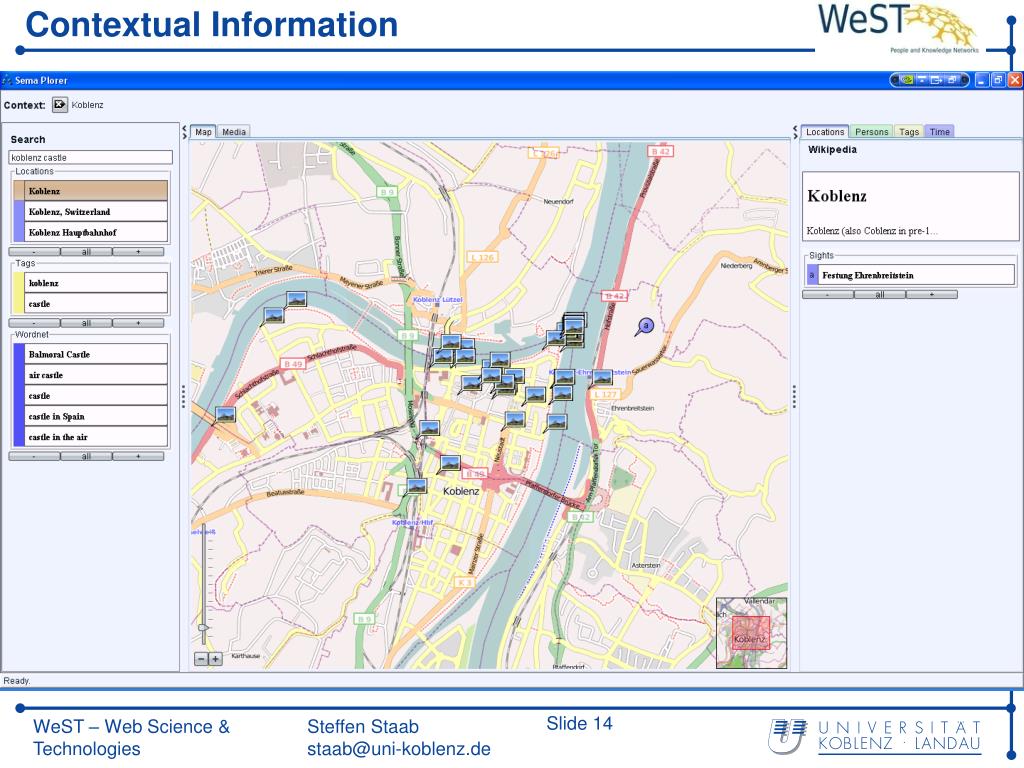
Task: Click the plus button under Wordnet list
Action: 138,456
